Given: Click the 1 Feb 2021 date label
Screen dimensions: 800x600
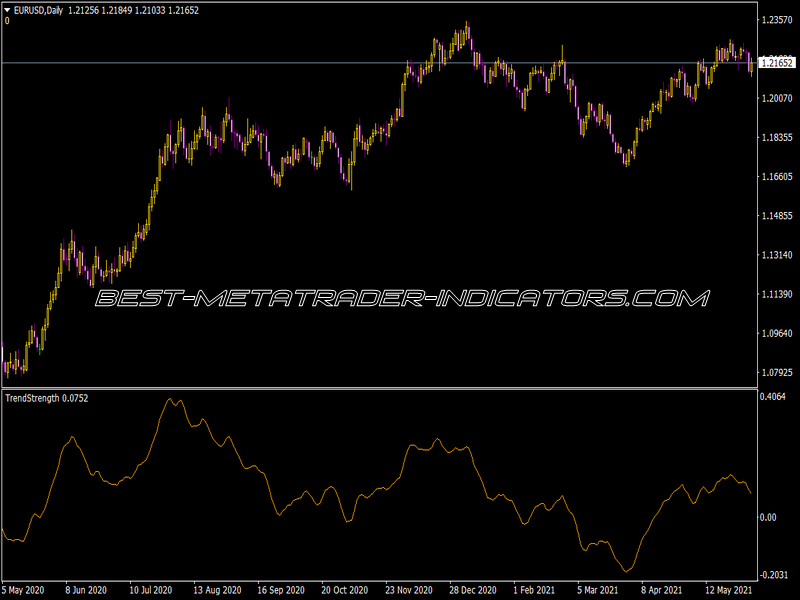Looking at the screenshot, I should (534, 590).
